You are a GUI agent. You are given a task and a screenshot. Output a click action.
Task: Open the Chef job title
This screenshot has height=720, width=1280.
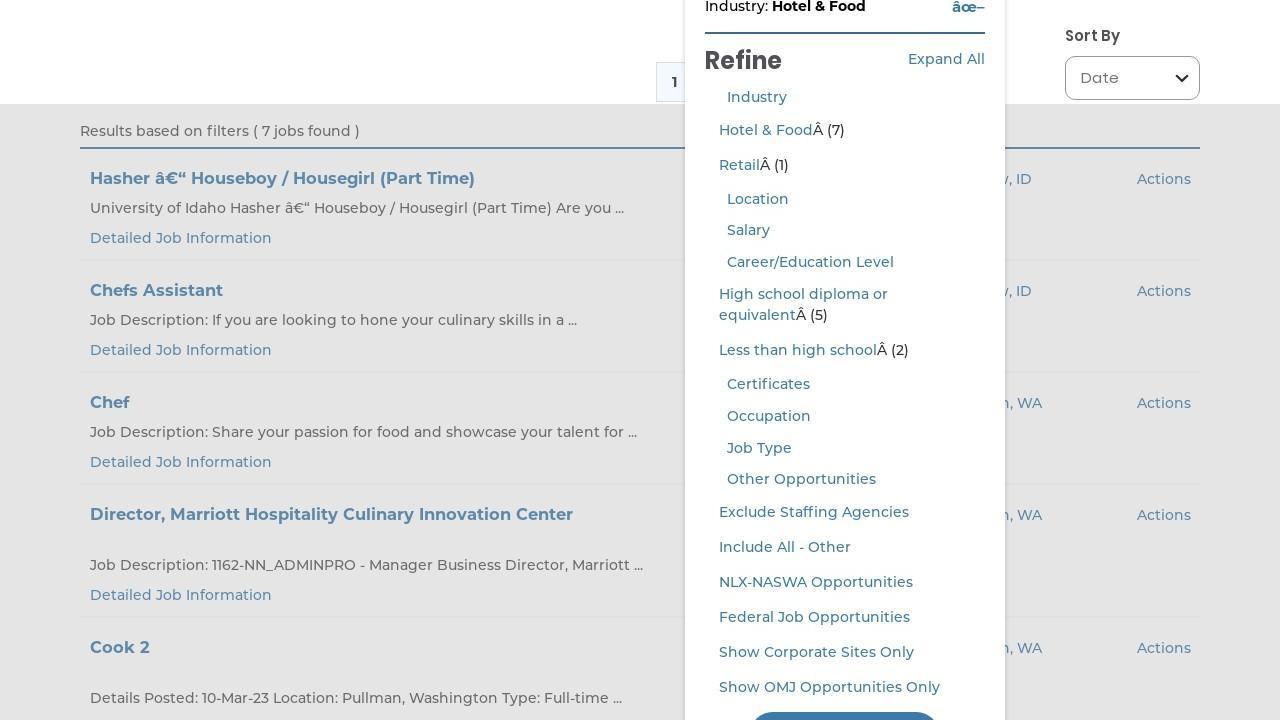pos(110,402)
